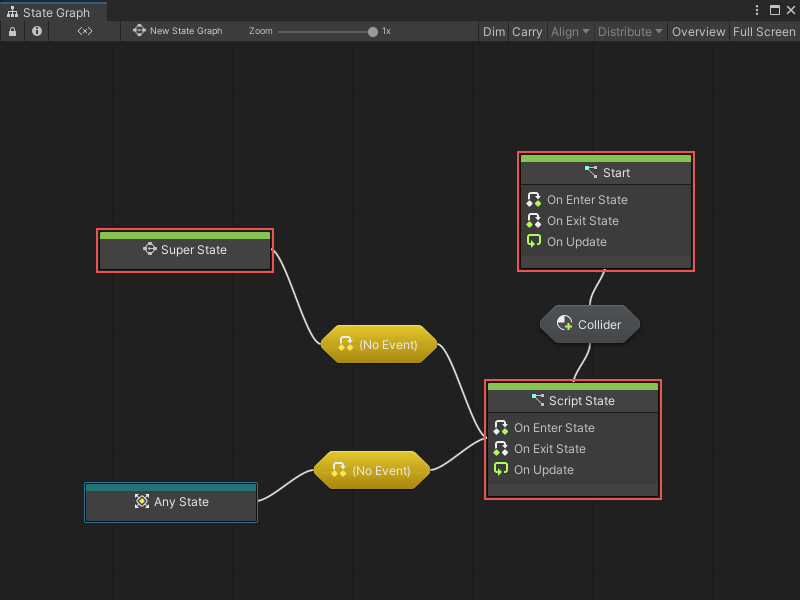Select the New State Graph crosshair icon
This screenshot has width=800, height=600.
pos(140,31)
